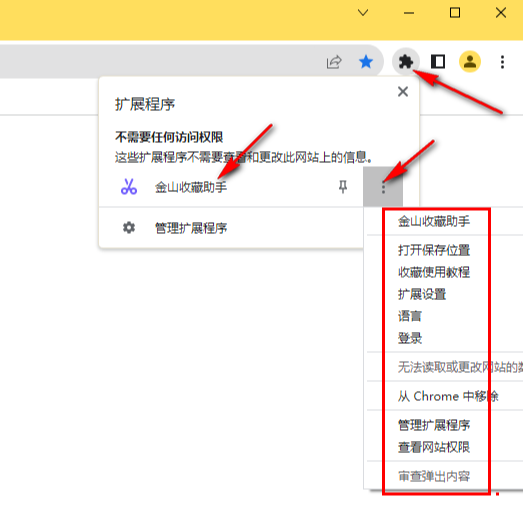This screenshot has height=505, width=523.
Task: Open more options for 金山收藏助手
Action: (x=383, y=187)
